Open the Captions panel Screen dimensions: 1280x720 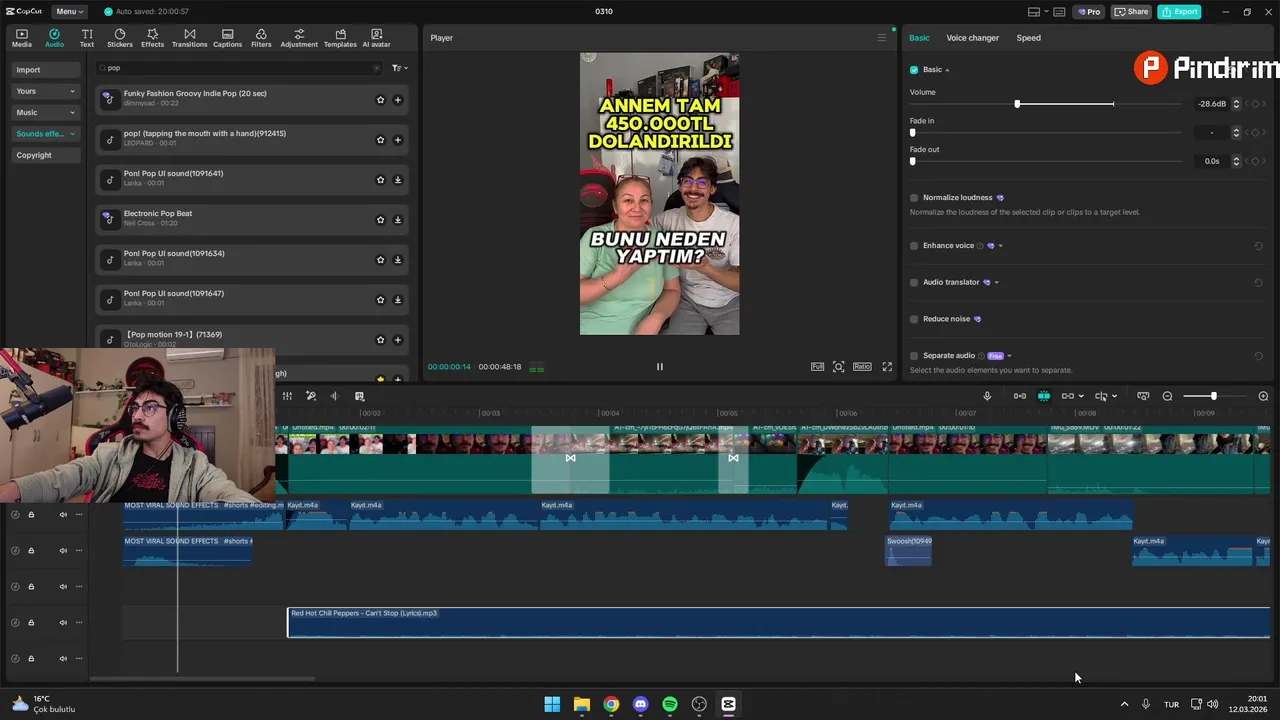click(227, 38)
